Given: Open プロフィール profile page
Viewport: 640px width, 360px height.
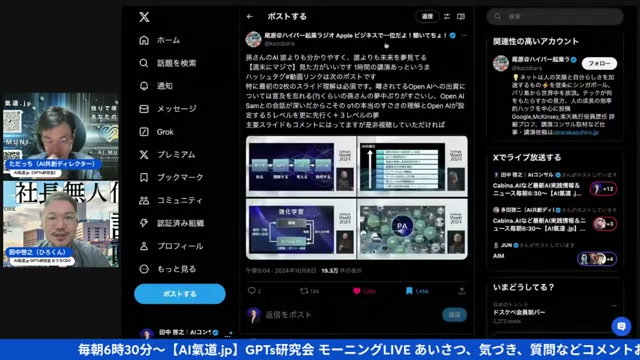Looking at the screenshot, I should [x=171, y=246].
